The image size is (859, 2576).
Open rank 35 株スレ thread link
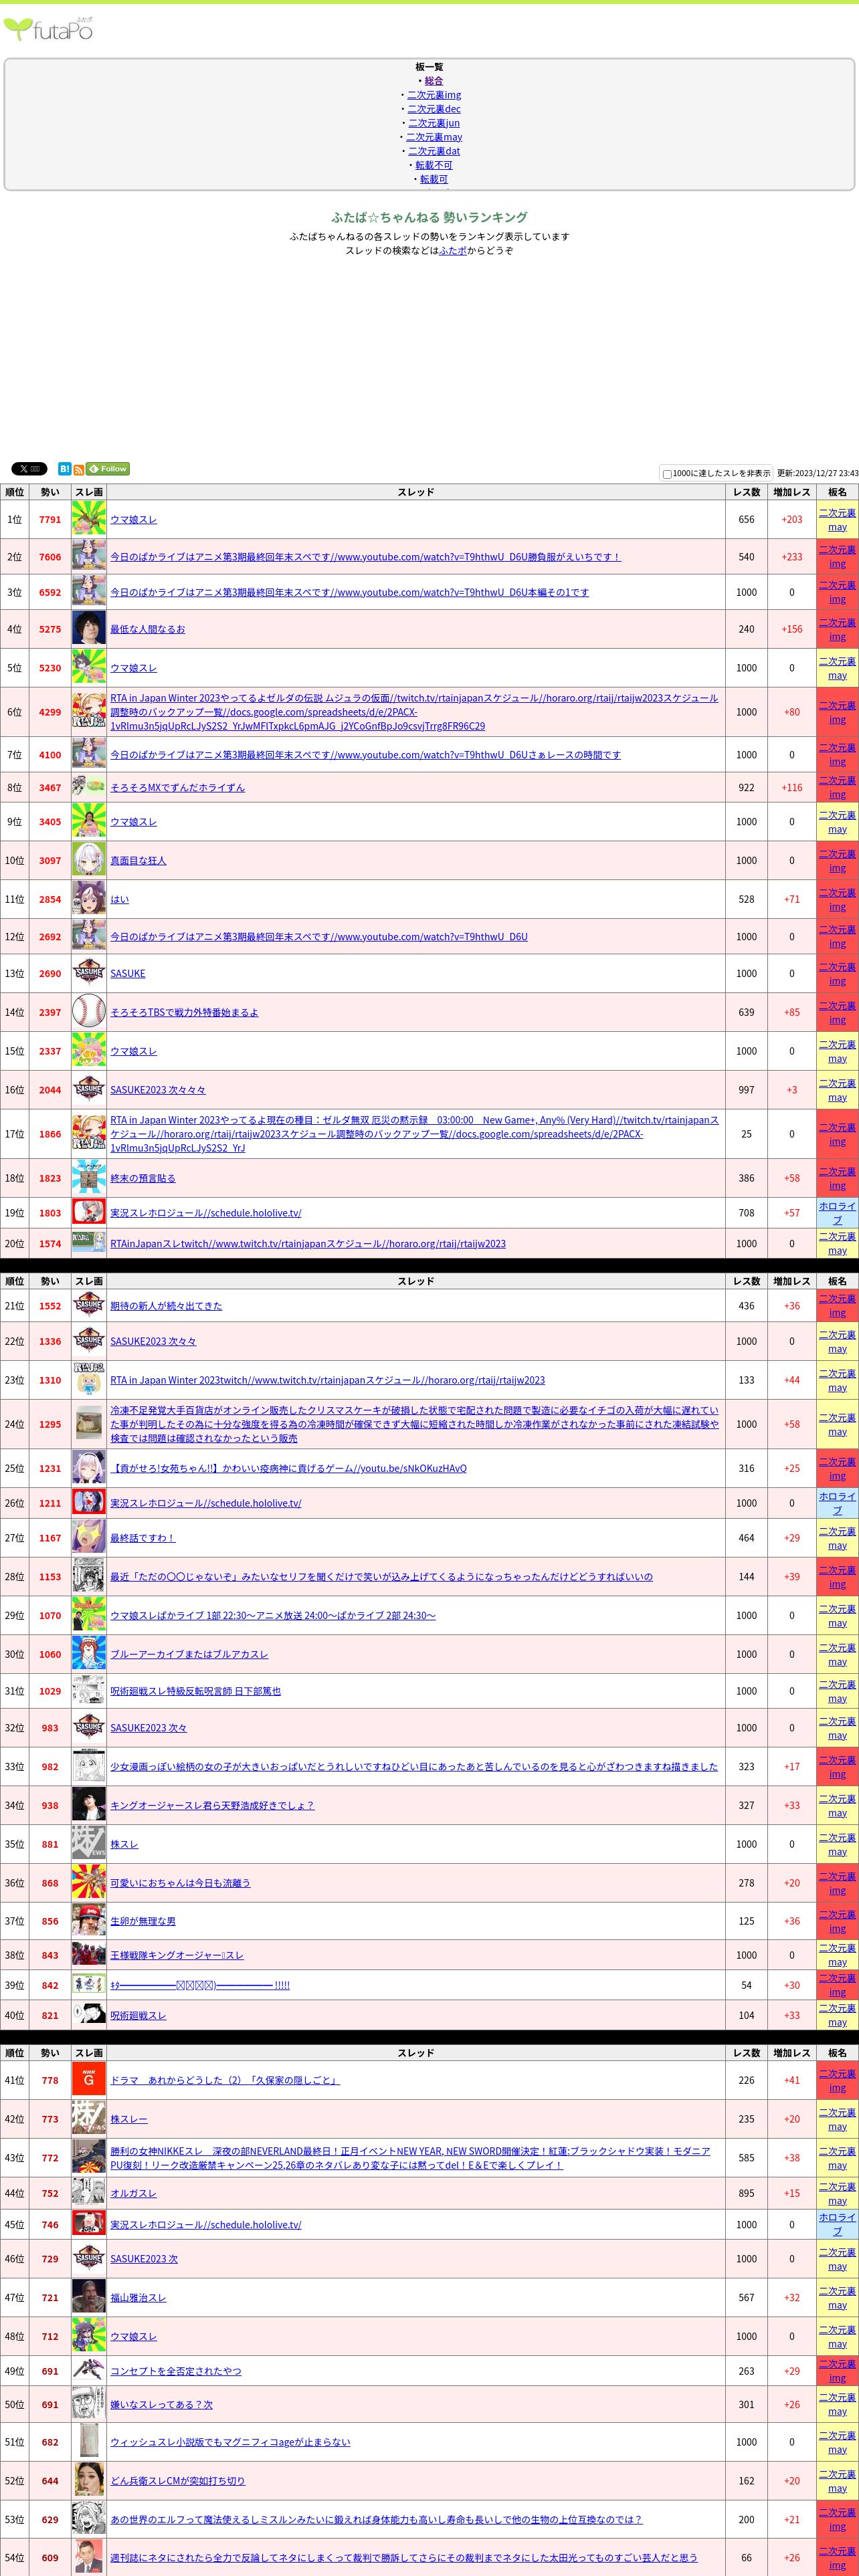click(124, 1844)
